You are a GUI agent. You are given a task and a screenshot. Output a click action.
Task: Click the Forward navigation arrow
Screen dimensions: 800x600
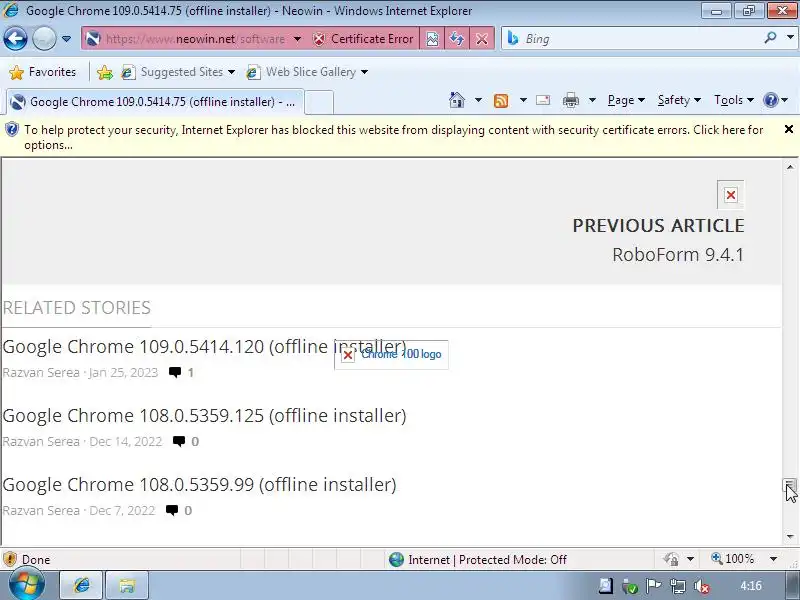pyautogui.click(x=44, y=38)
